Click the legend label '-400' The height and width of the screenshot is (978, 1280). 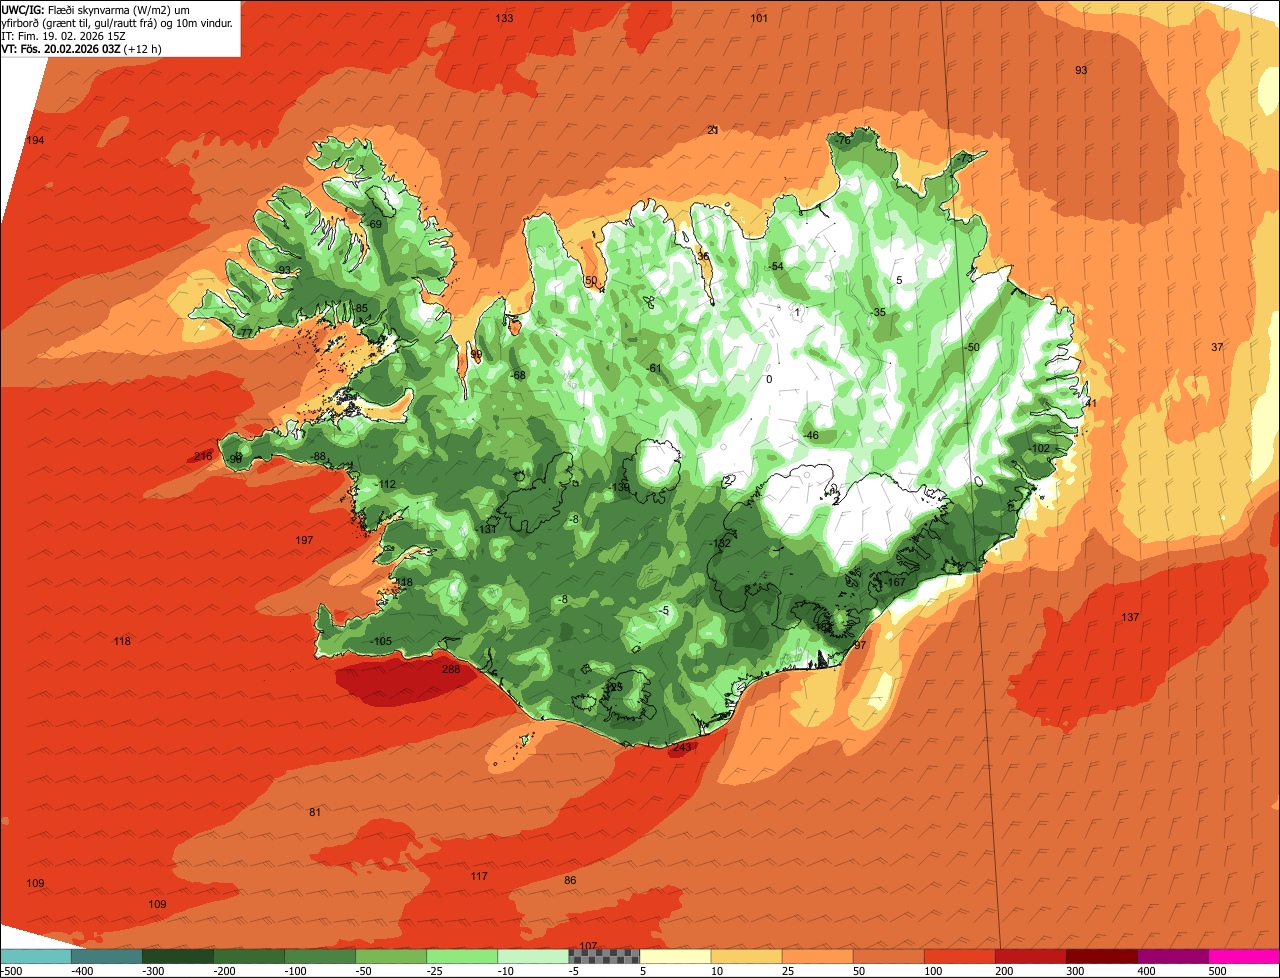click(83, 971)
